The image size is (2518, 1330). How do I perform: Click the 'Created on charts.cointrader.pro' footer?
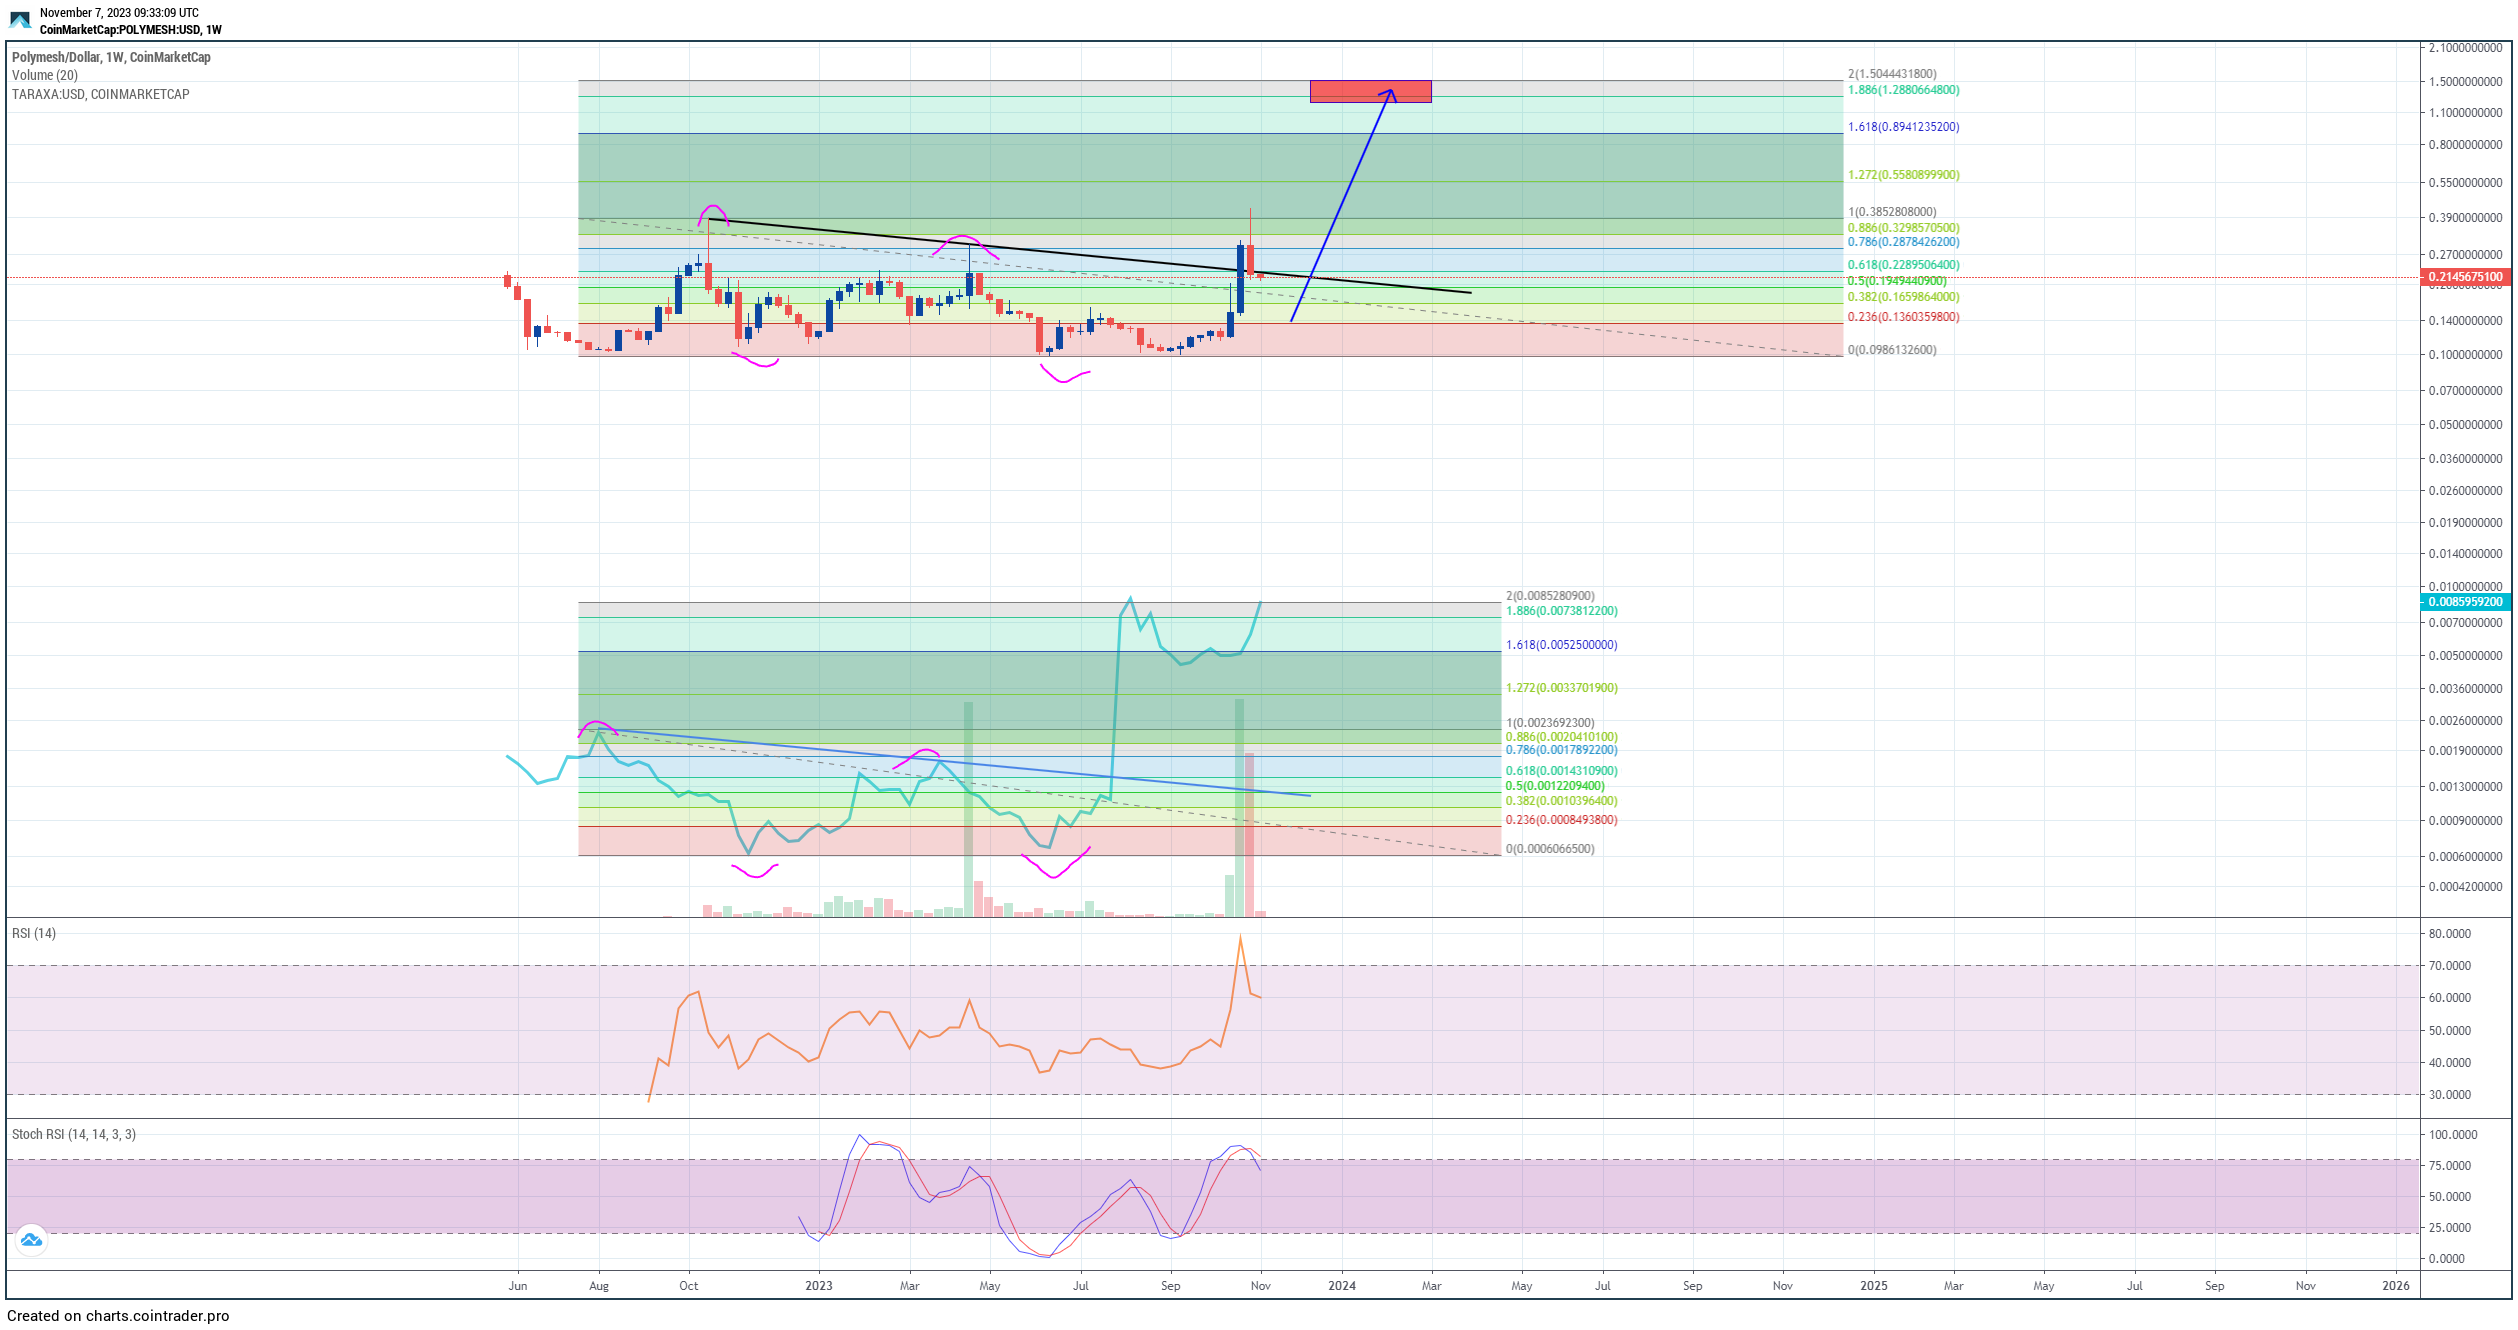click(118, 1316)
